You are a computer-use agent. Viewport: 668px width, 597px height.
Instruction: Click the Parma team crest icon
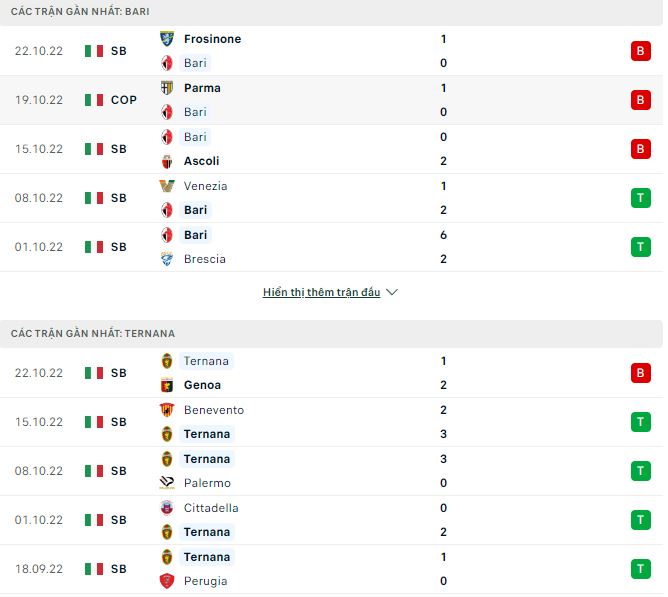click(x=167, y=88)
